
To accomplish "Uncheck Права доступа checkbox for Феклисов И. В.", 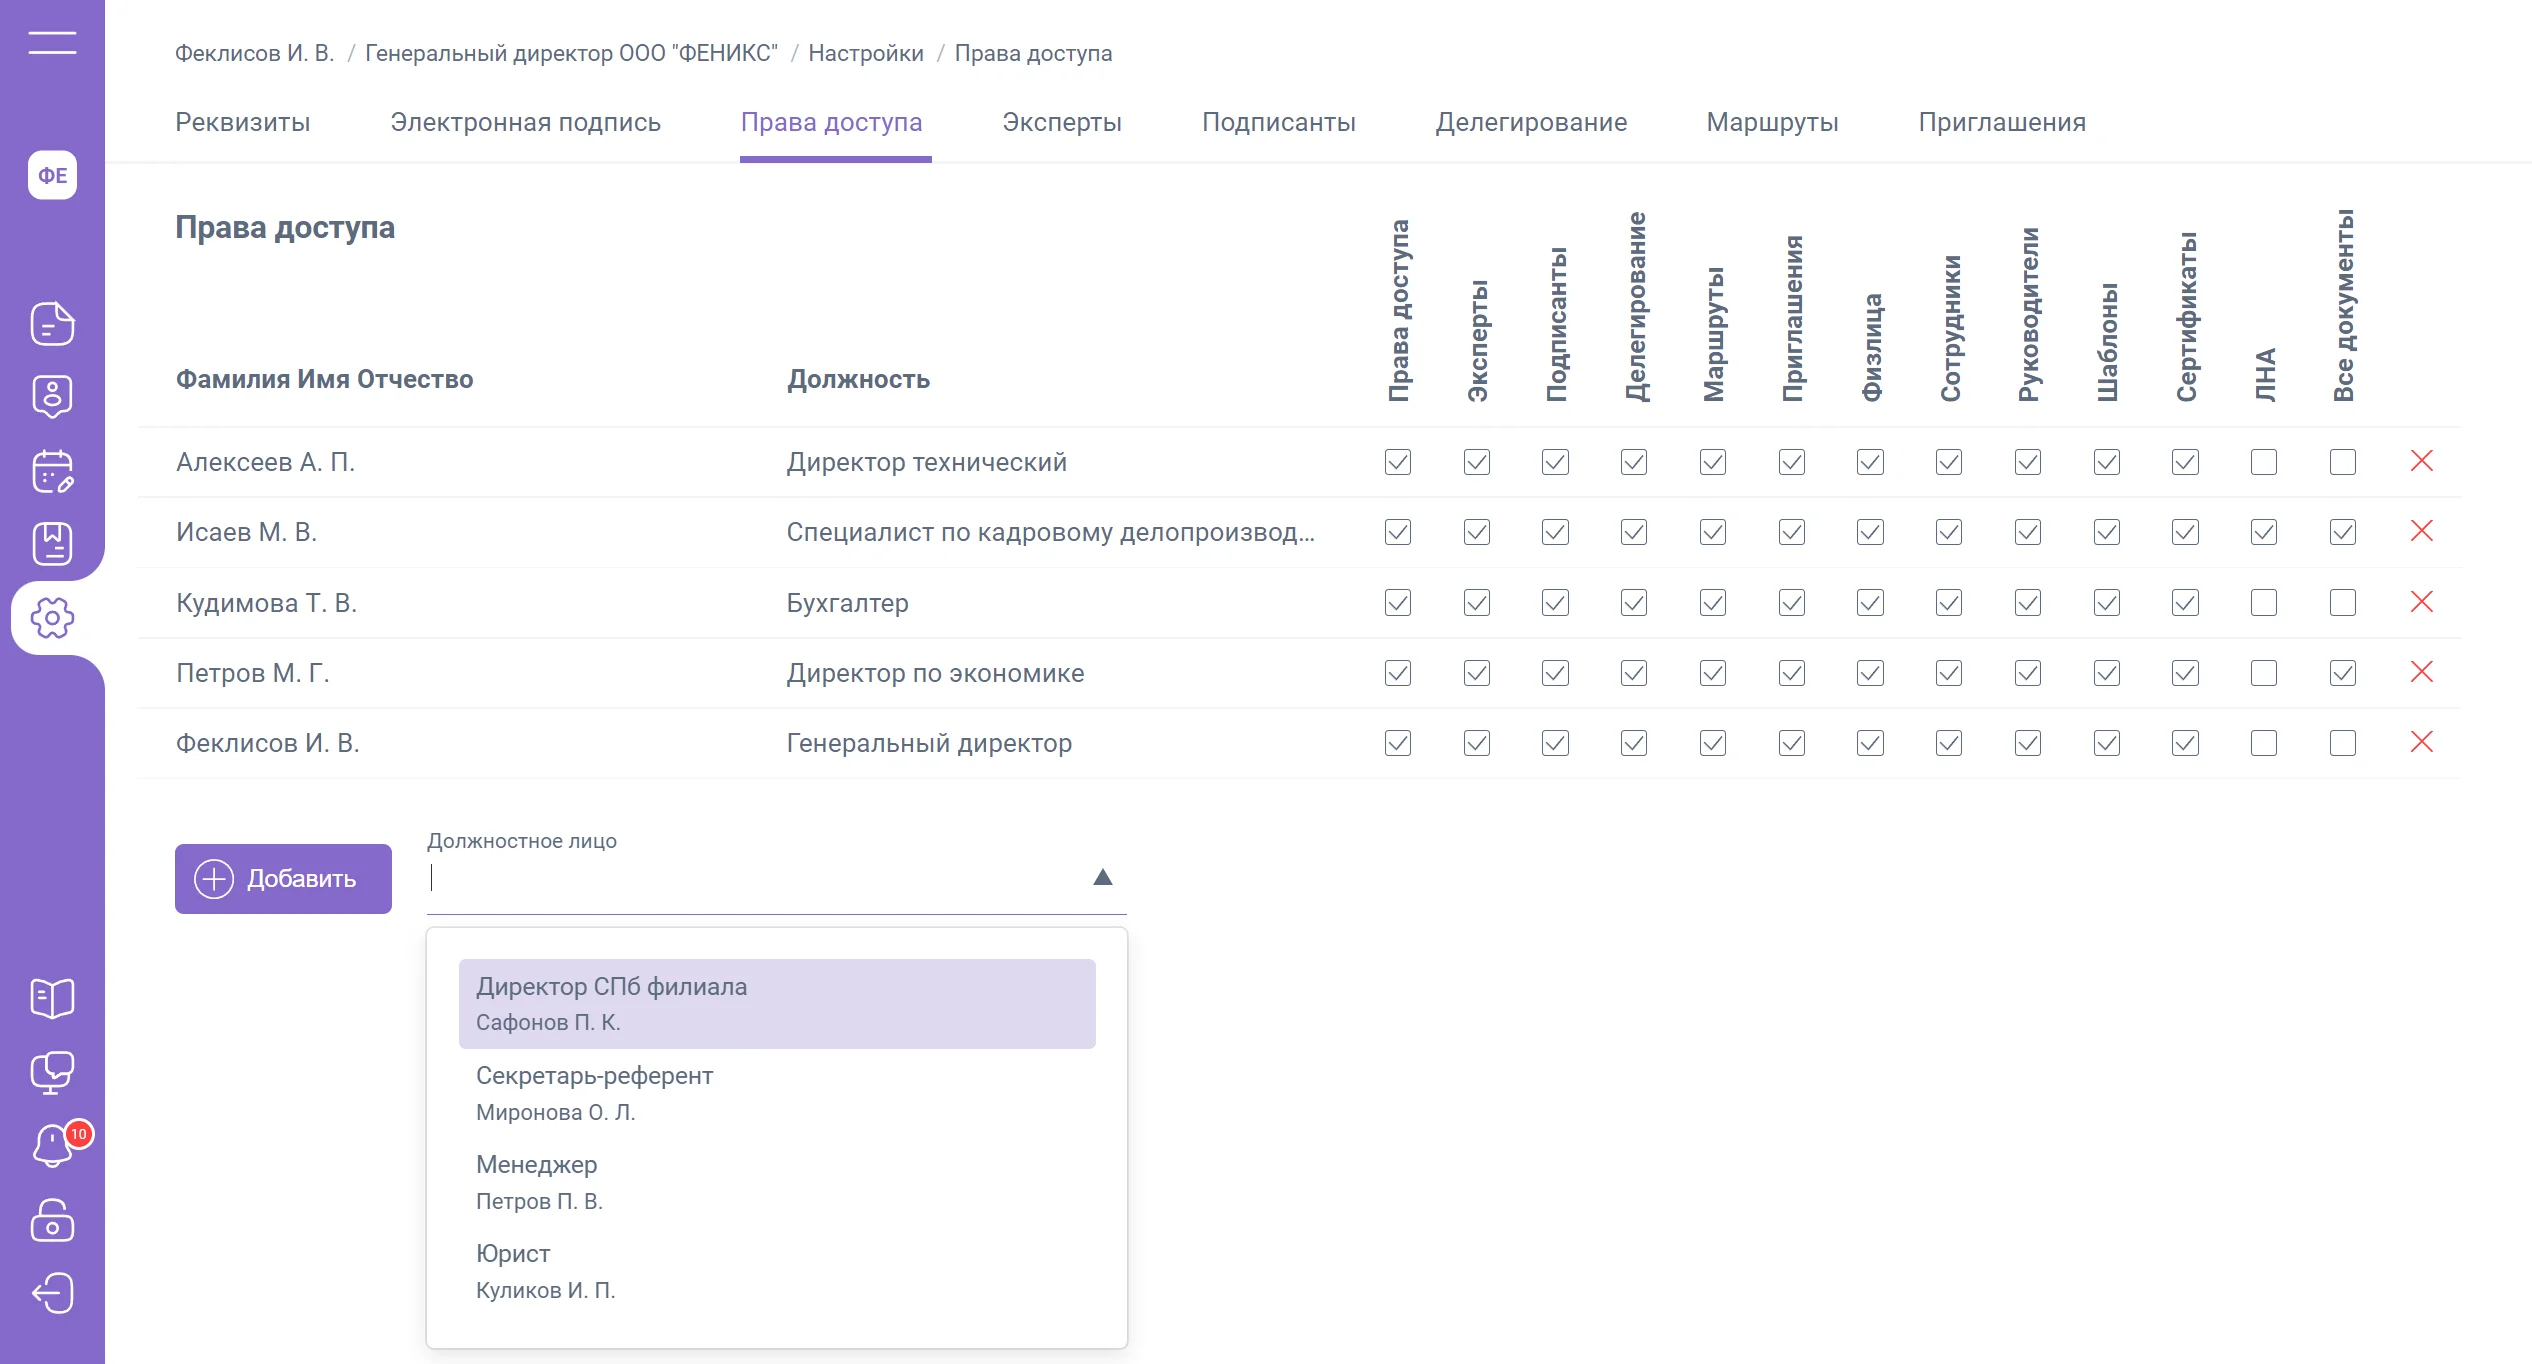I will click(1397, 743).
